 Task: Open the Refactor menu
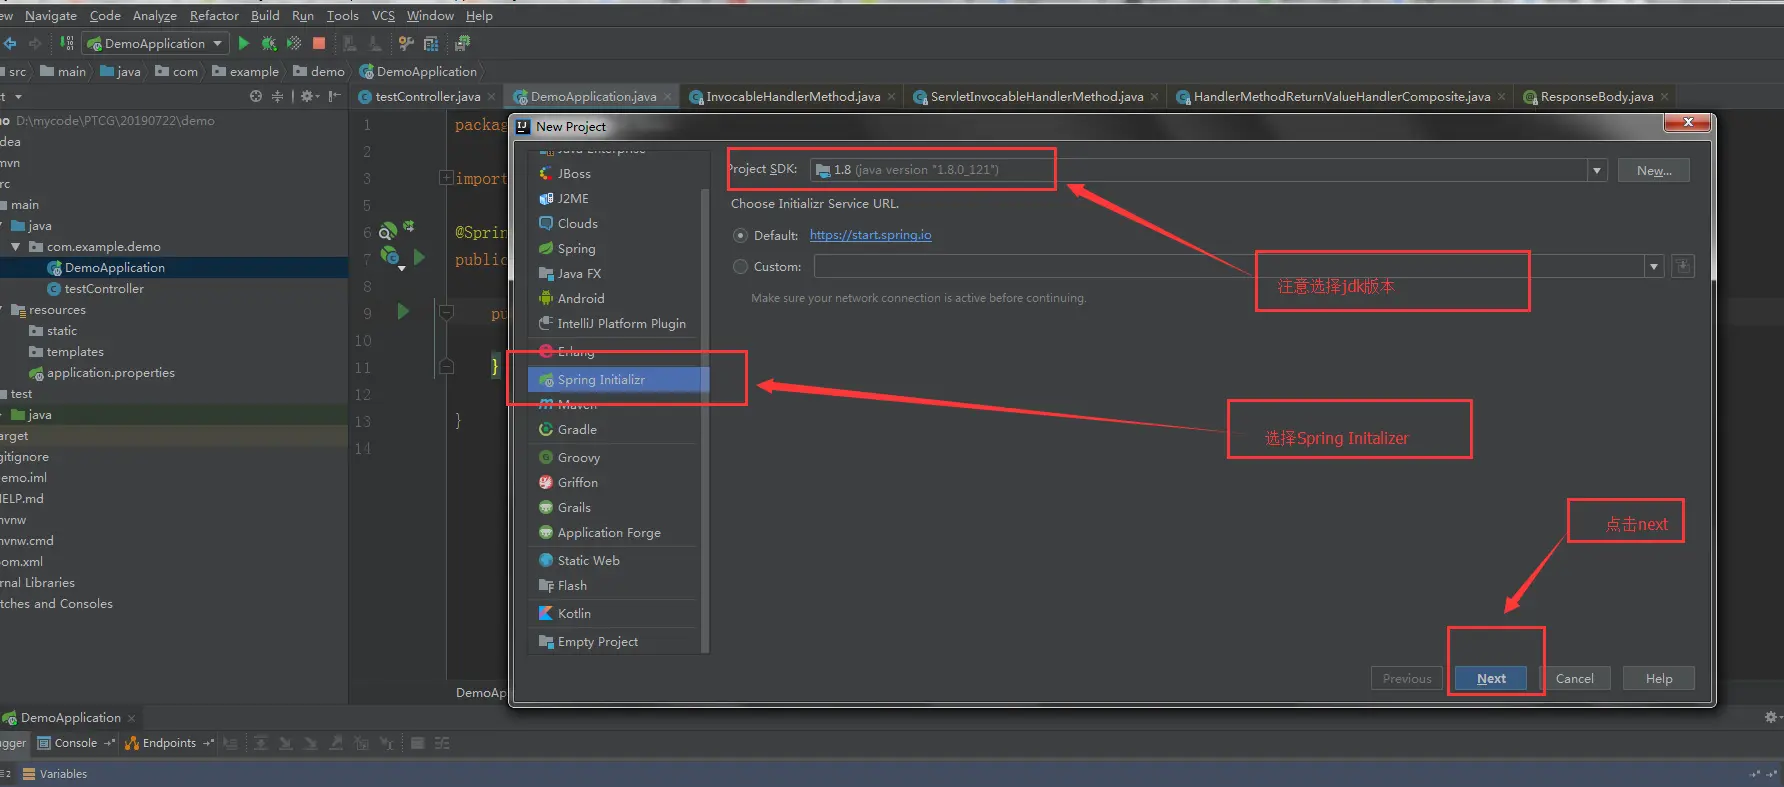tap(214, 15)
